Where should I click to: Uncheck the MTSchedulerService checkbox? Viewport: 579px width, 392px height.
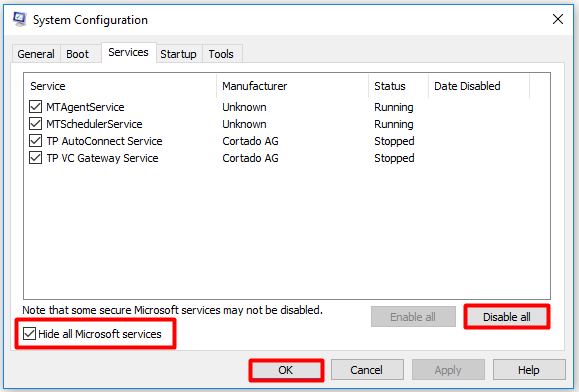35,124
